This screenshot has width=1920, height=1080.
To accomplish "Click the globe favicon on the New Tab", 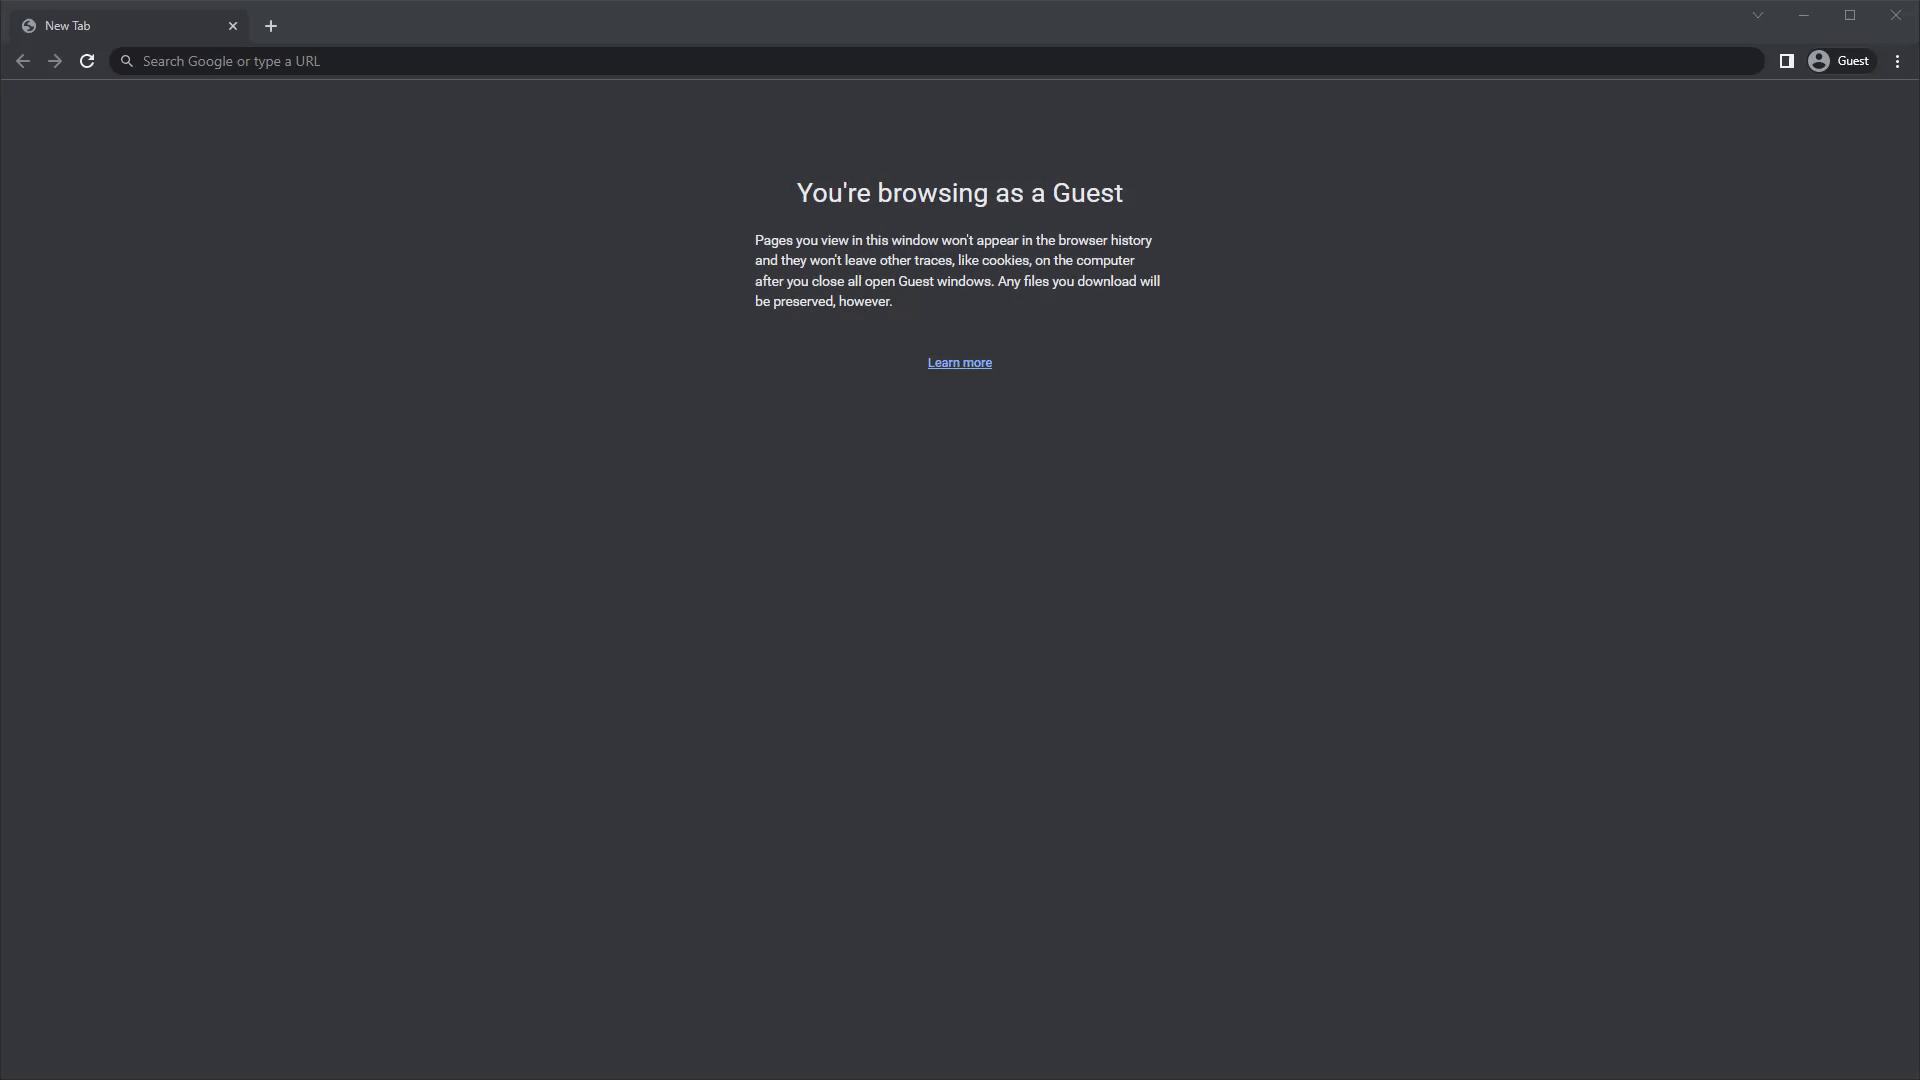I will tap(29, 26).
